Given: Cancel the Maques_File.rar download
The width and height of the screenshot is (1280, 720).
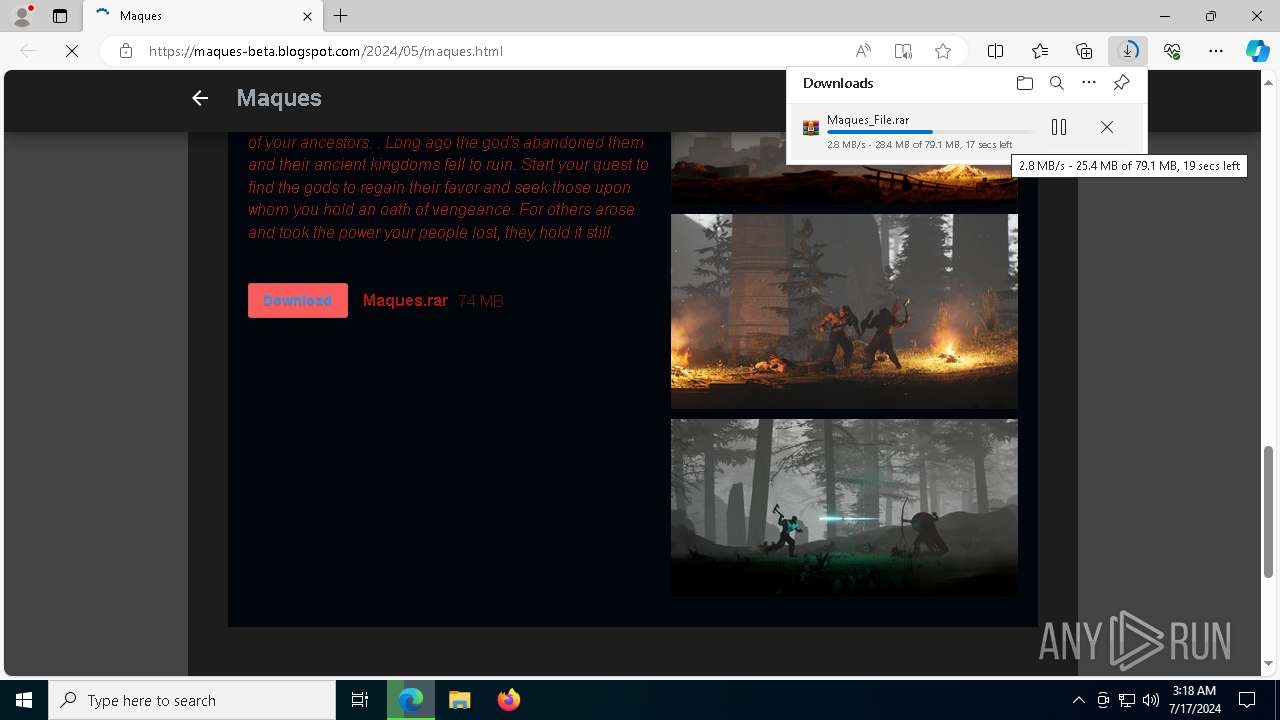Looking at the screenshot, I should coord(1107,127).
